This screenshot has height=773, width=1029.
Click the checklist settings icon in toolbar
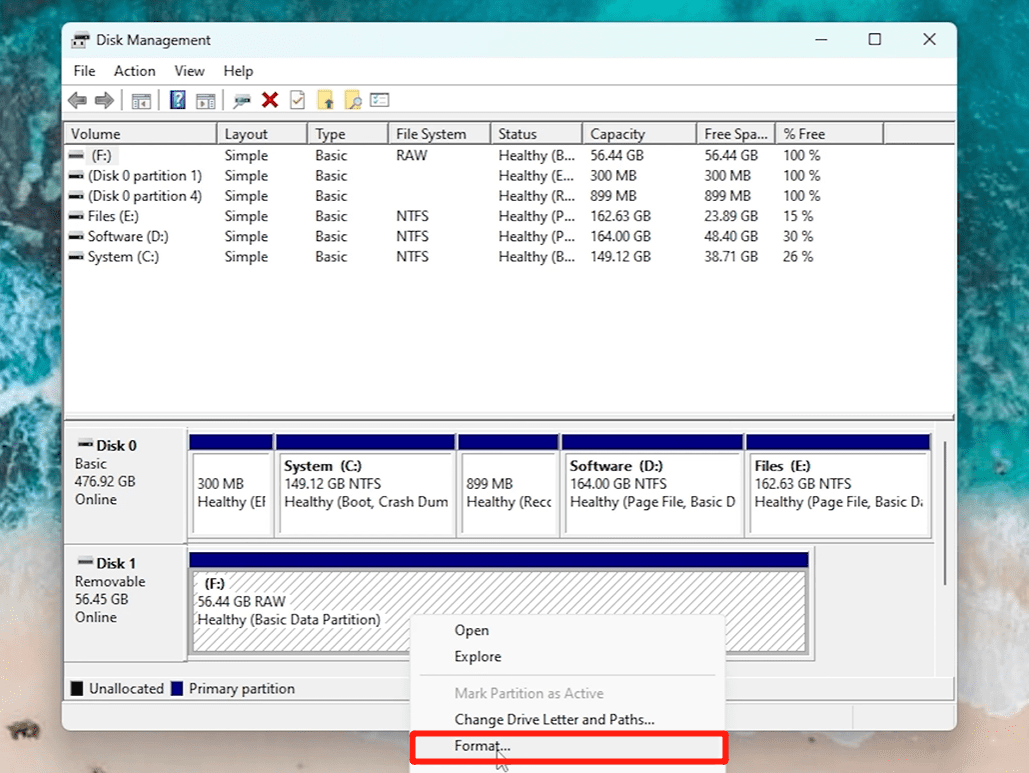379,100
